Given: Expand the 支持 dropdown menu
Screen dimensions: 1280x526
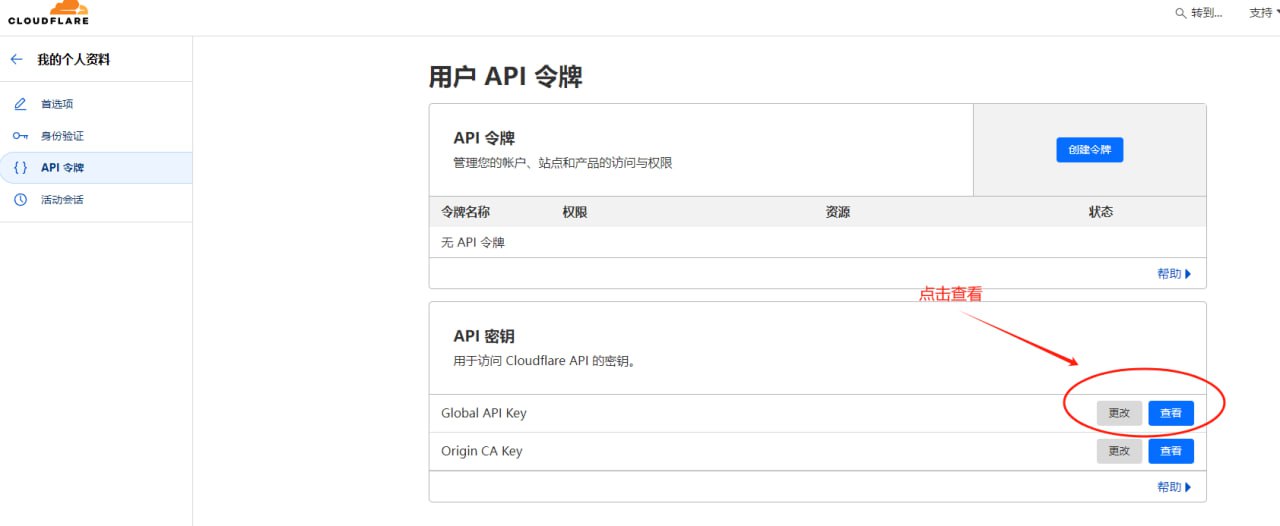Looking at the screenshot, I should point(1264,13).
